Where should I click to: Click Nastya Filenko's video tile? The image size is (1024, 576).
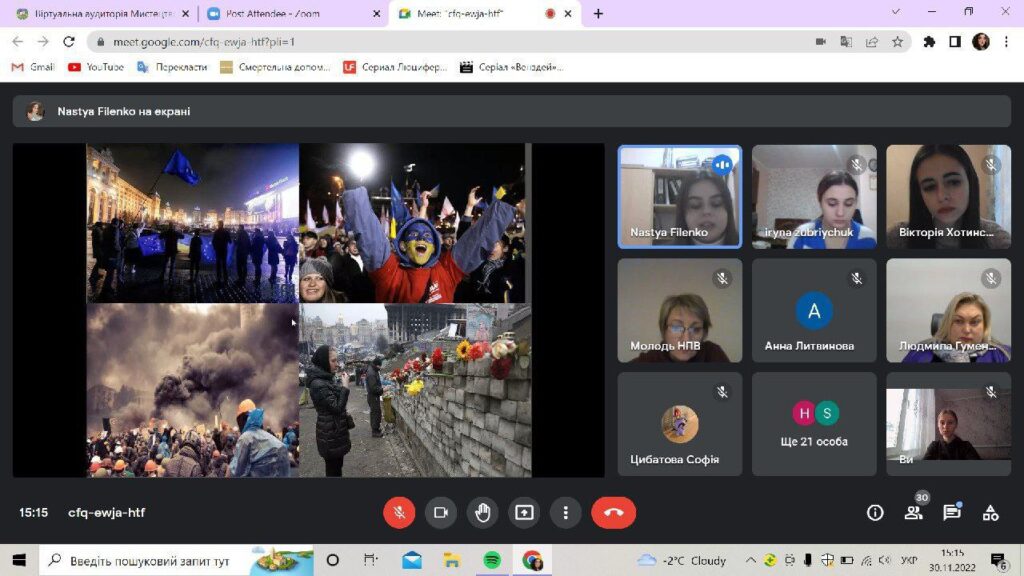pos(679,197)
